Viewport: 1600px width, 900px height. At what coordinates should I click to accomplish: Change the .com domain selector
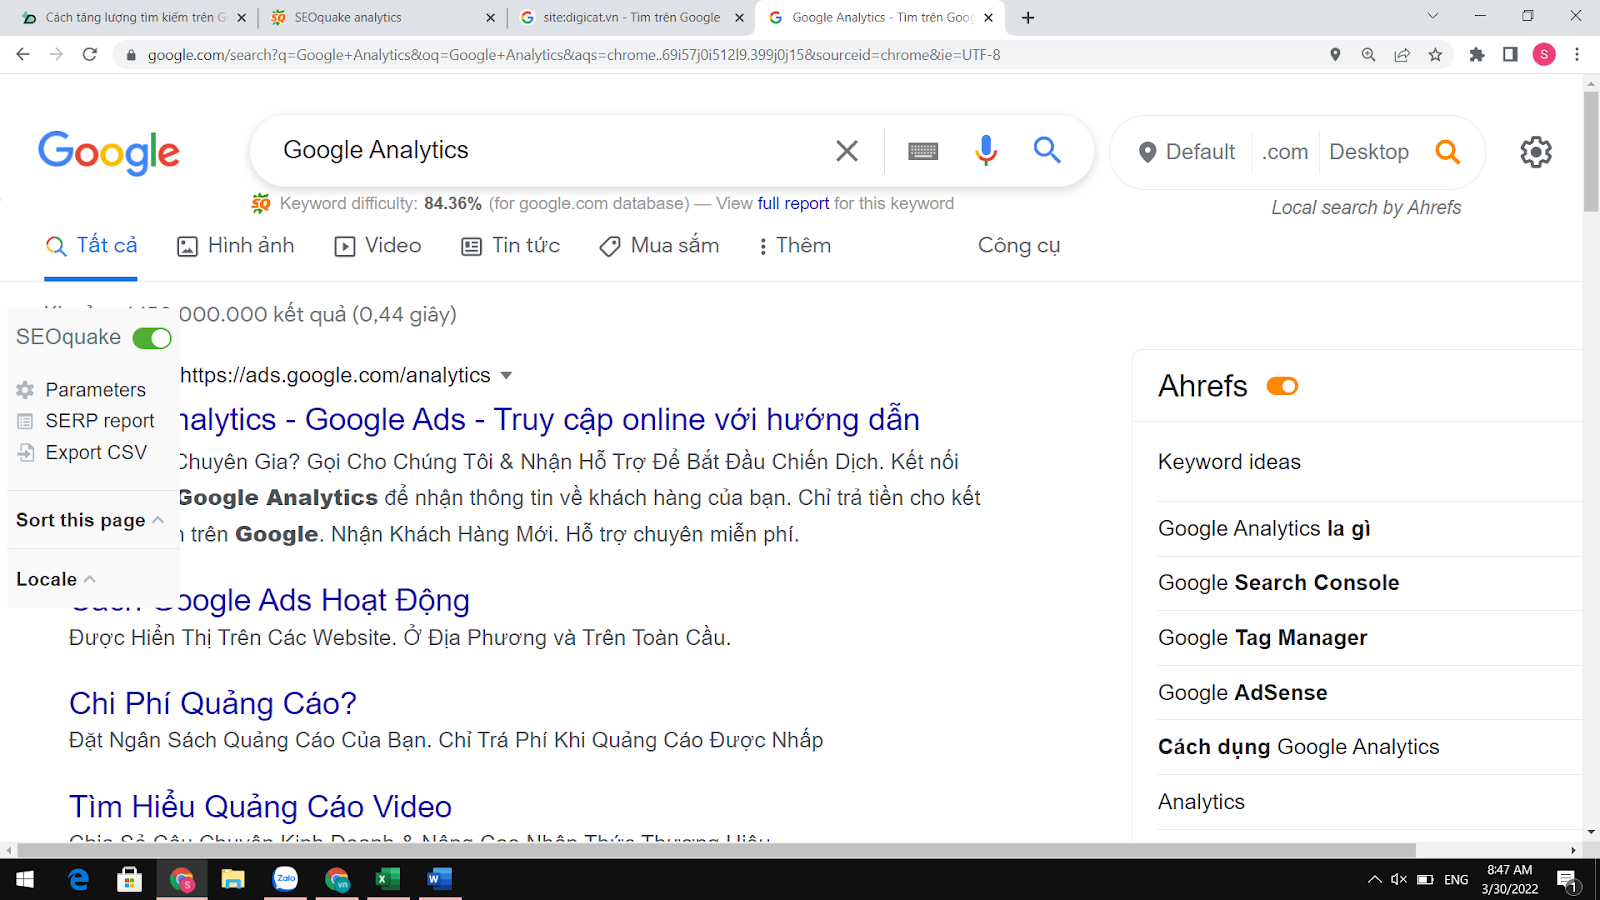(1285, 152)
